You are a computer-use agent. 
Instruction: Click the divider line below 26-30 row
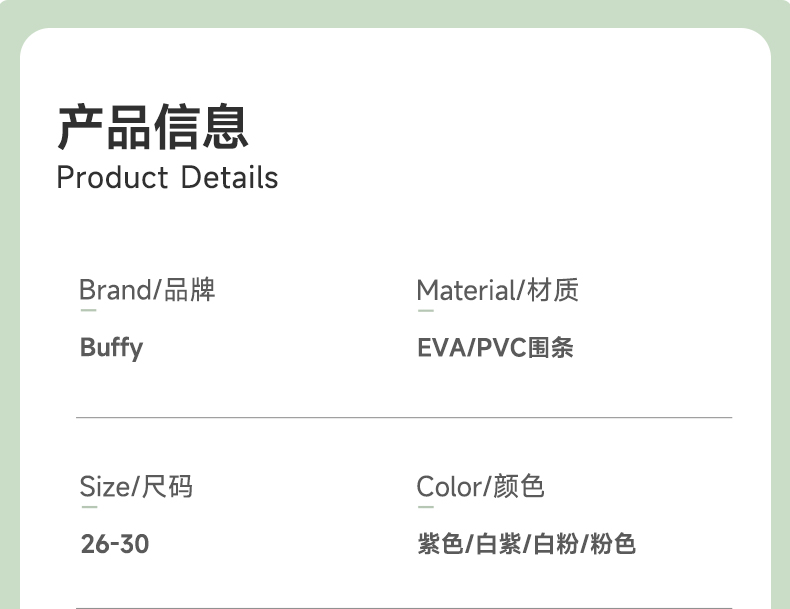click(x=404, y=607)
